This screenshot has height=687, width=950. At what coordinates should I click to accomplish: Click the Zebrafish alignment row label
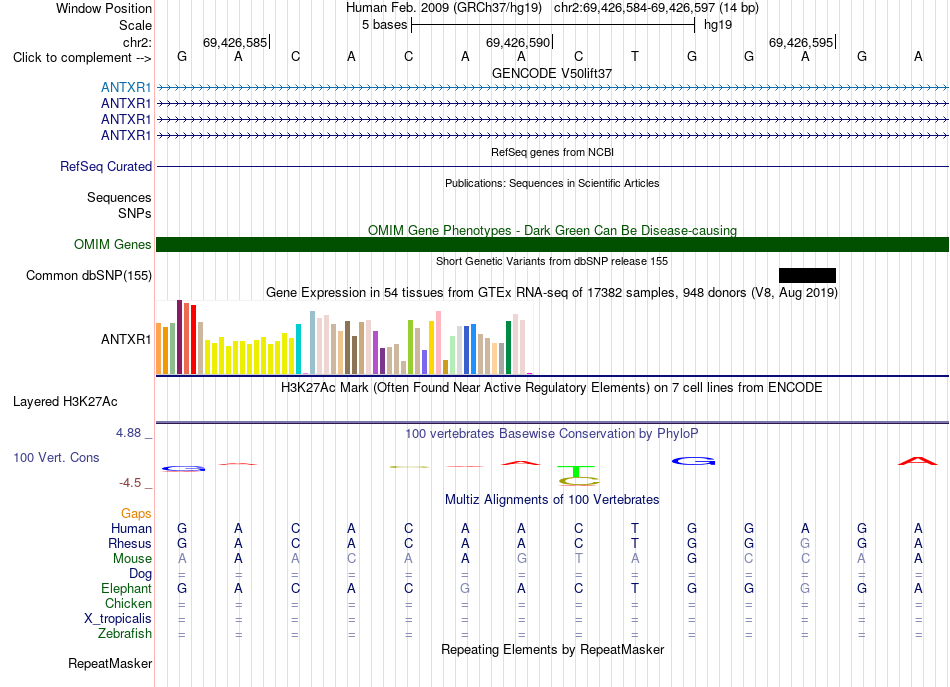tap(125, 633)
